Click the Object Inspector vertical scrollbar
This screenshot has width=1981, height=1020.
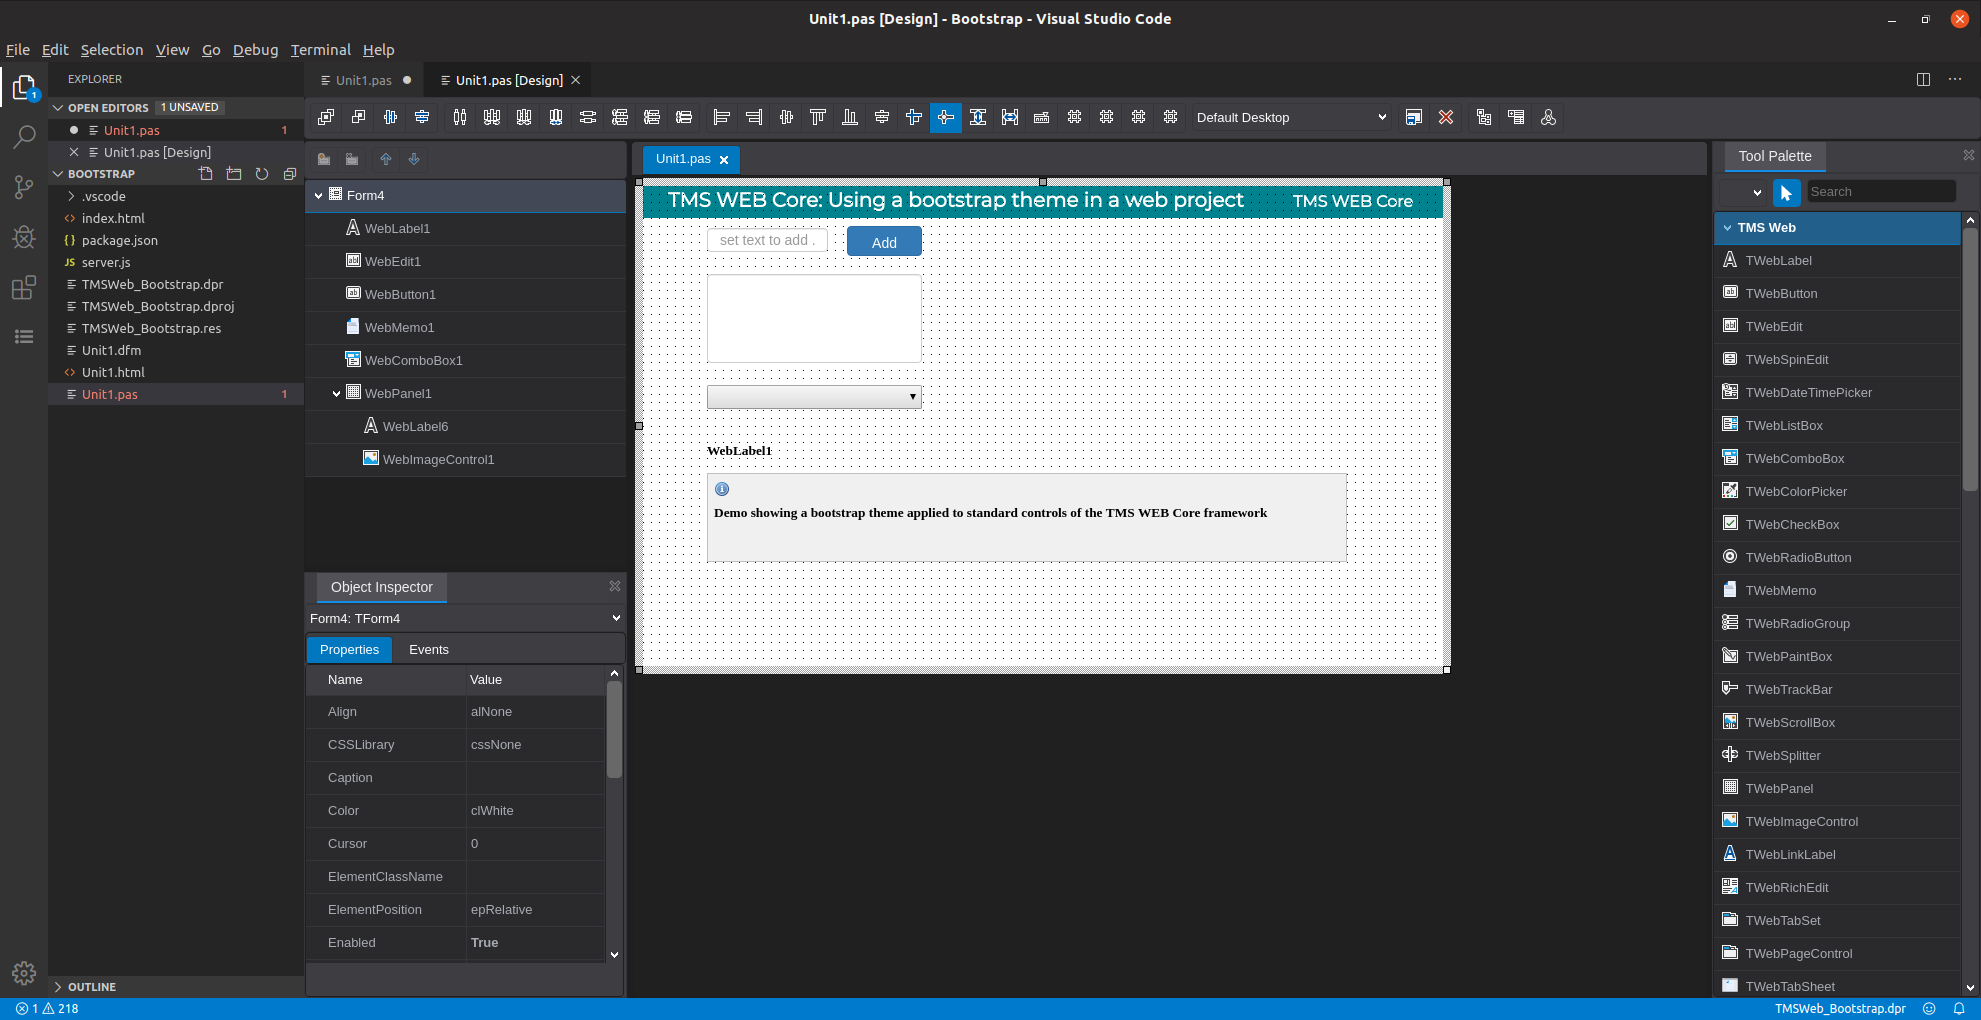(x=614, y=730)
